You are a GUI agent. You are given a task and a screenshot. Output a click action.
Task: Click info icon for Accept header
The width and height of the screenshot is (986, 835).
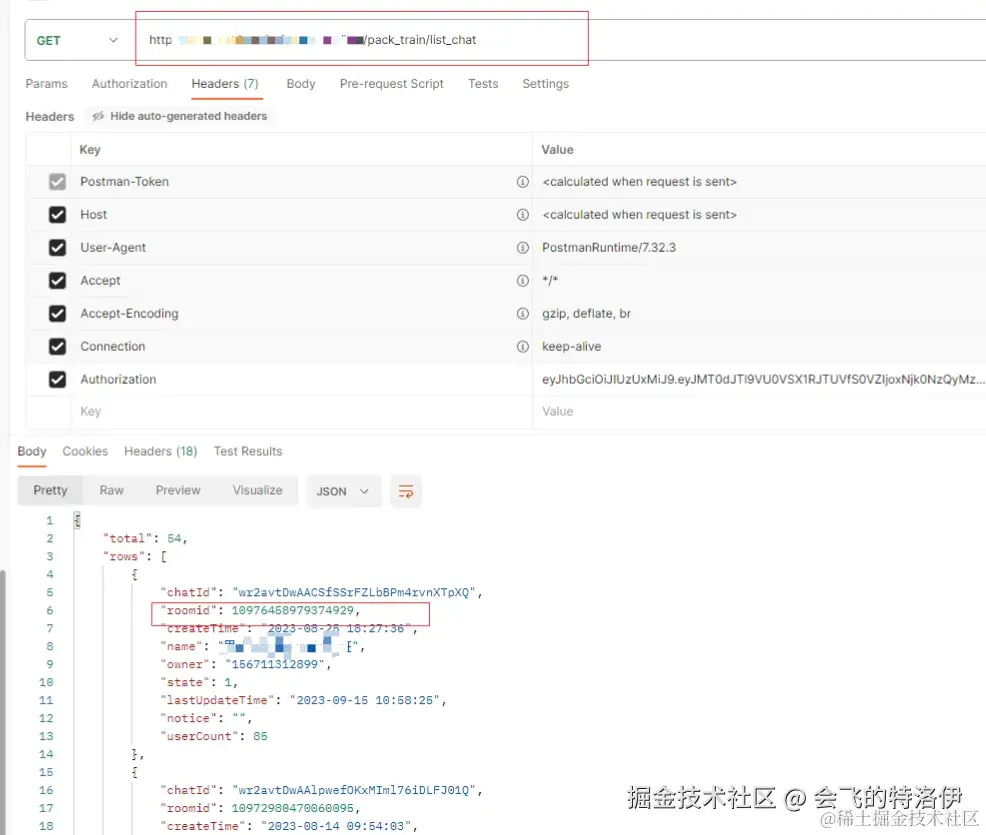(x=523, y=280)
